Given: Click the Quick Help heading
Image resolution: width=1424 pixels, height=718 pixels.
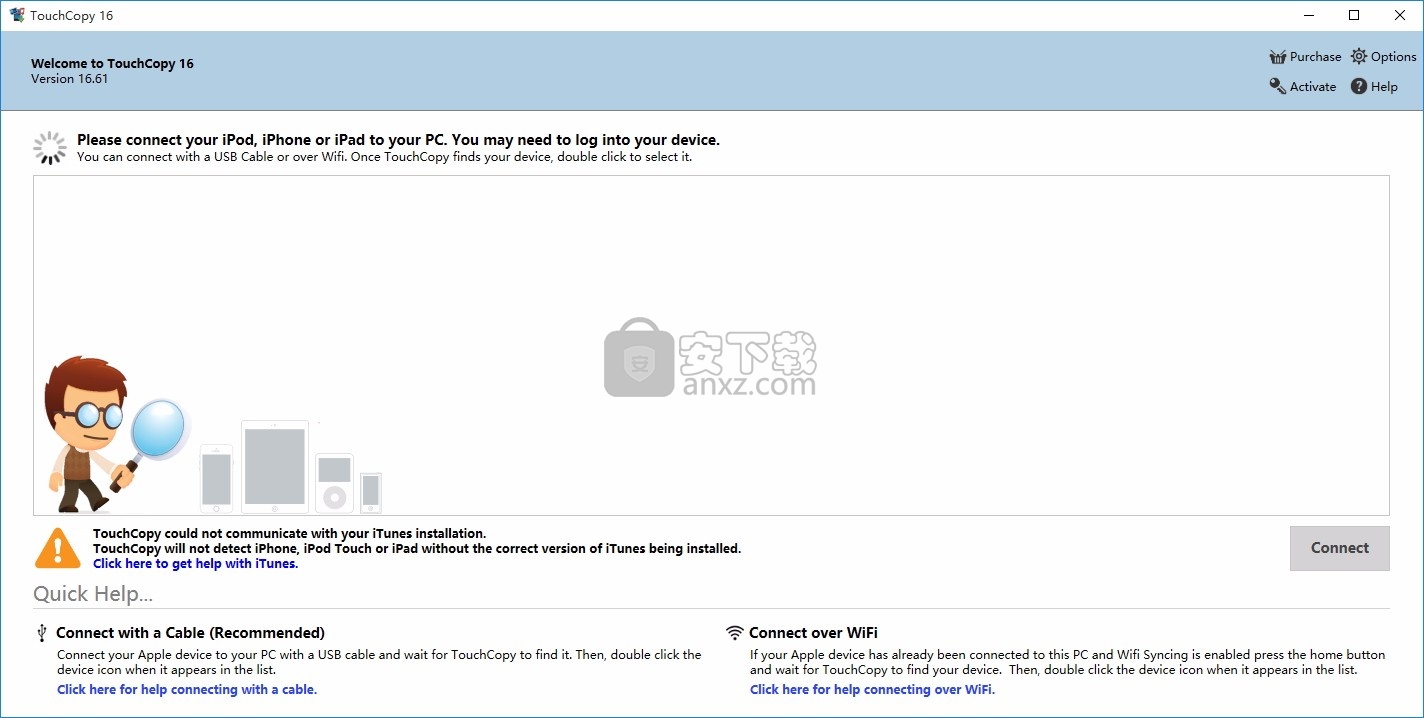Looking at the screenshot, I should click(x=93, y=595).
